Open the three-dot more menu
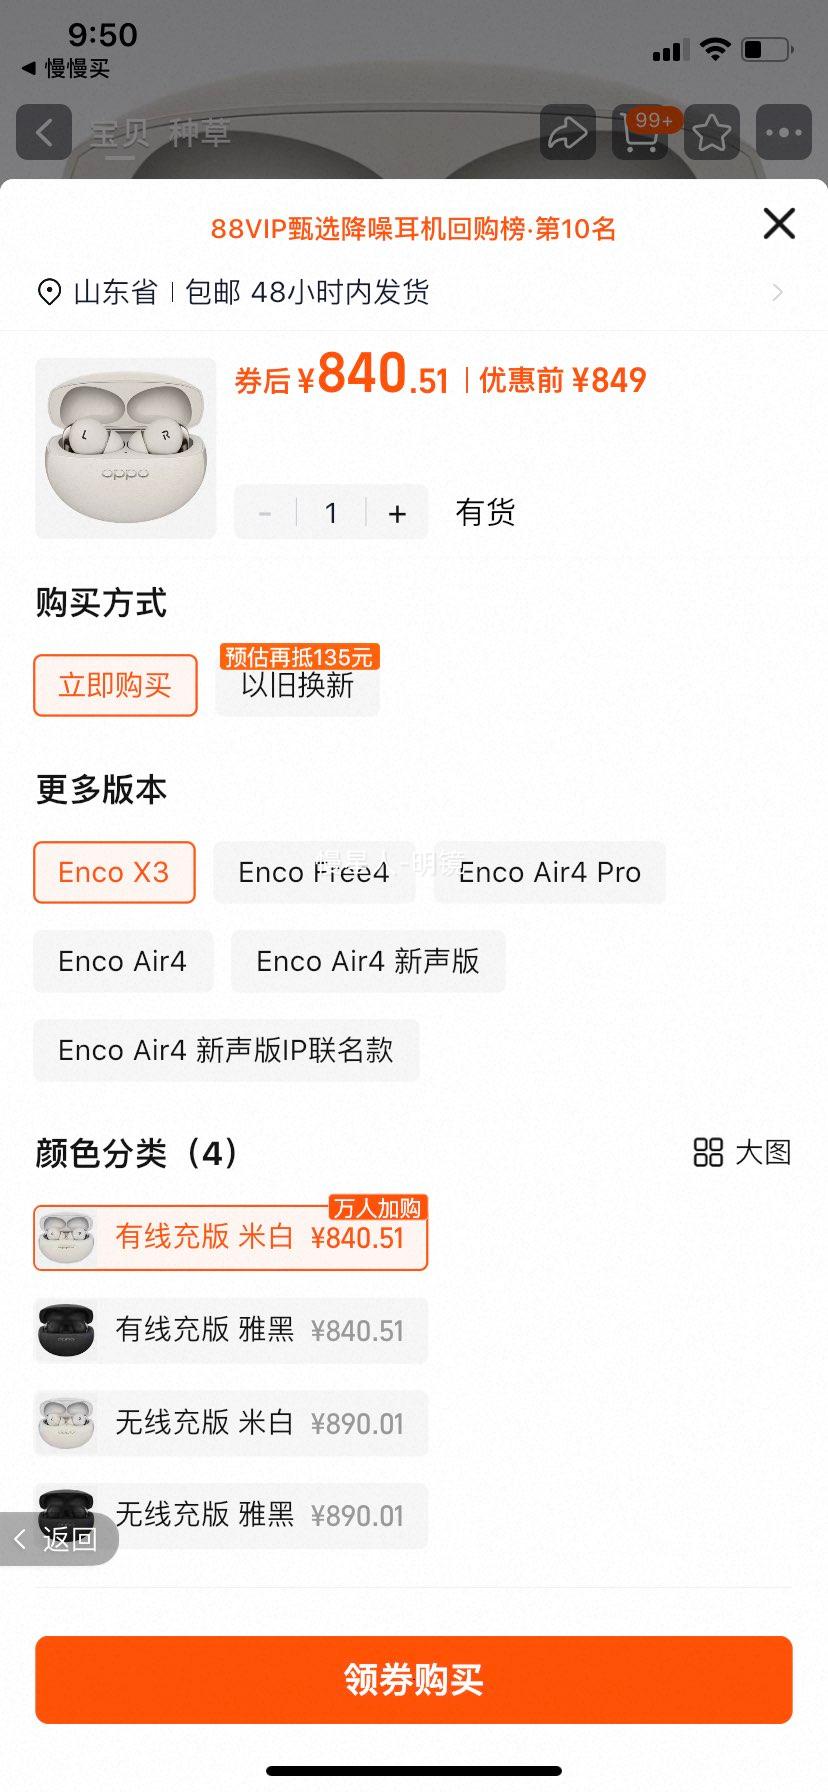Image resolution: width=828 pixels, height=1792 pixels. 783,132
